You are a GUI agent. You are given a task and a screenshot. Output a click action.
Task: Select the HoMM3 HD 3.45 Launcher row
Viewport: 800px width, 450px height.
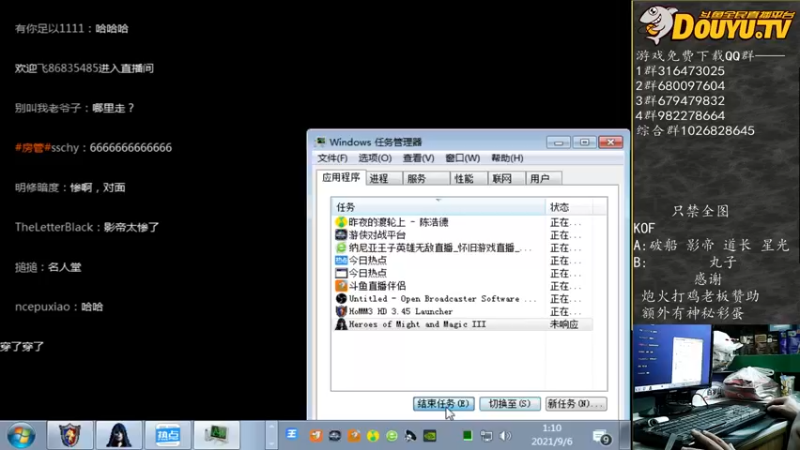tap(463, 311)
